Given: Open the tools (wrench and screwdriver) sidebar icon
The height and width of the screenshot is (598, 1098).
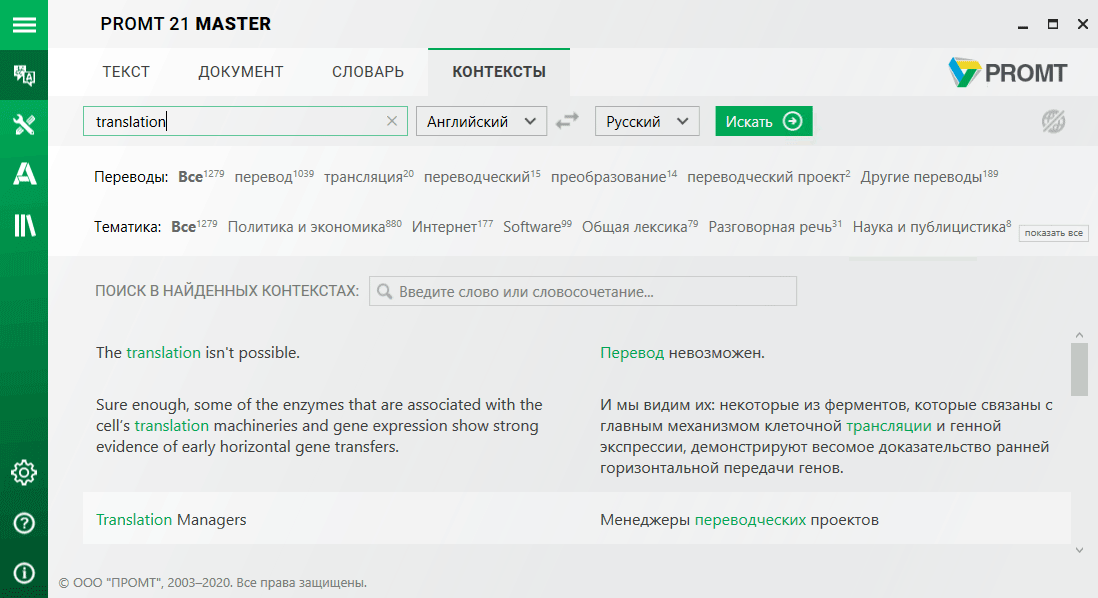Looking at the screenshot, I should [24, 125].
